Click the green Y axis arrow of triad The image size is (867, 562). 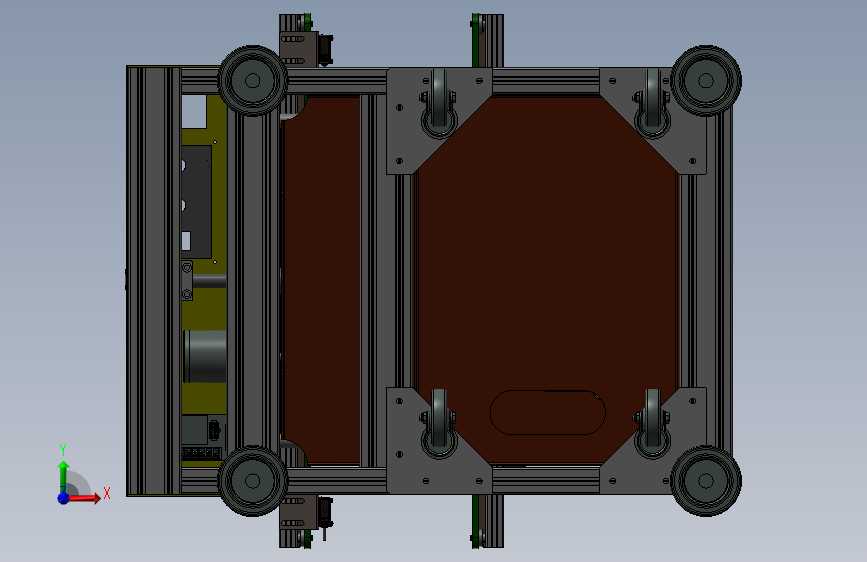(x=63, y=475)
